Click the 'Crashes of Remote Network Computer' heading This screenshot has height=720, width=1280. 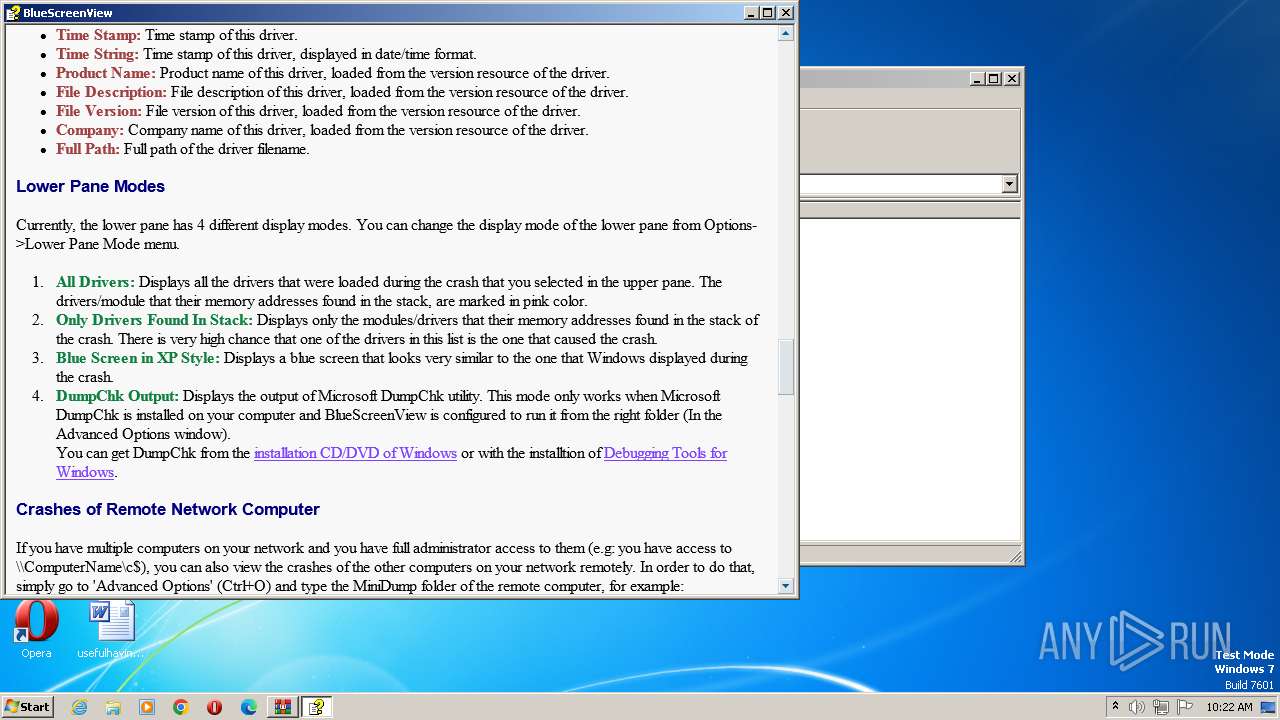click(168, 510)
